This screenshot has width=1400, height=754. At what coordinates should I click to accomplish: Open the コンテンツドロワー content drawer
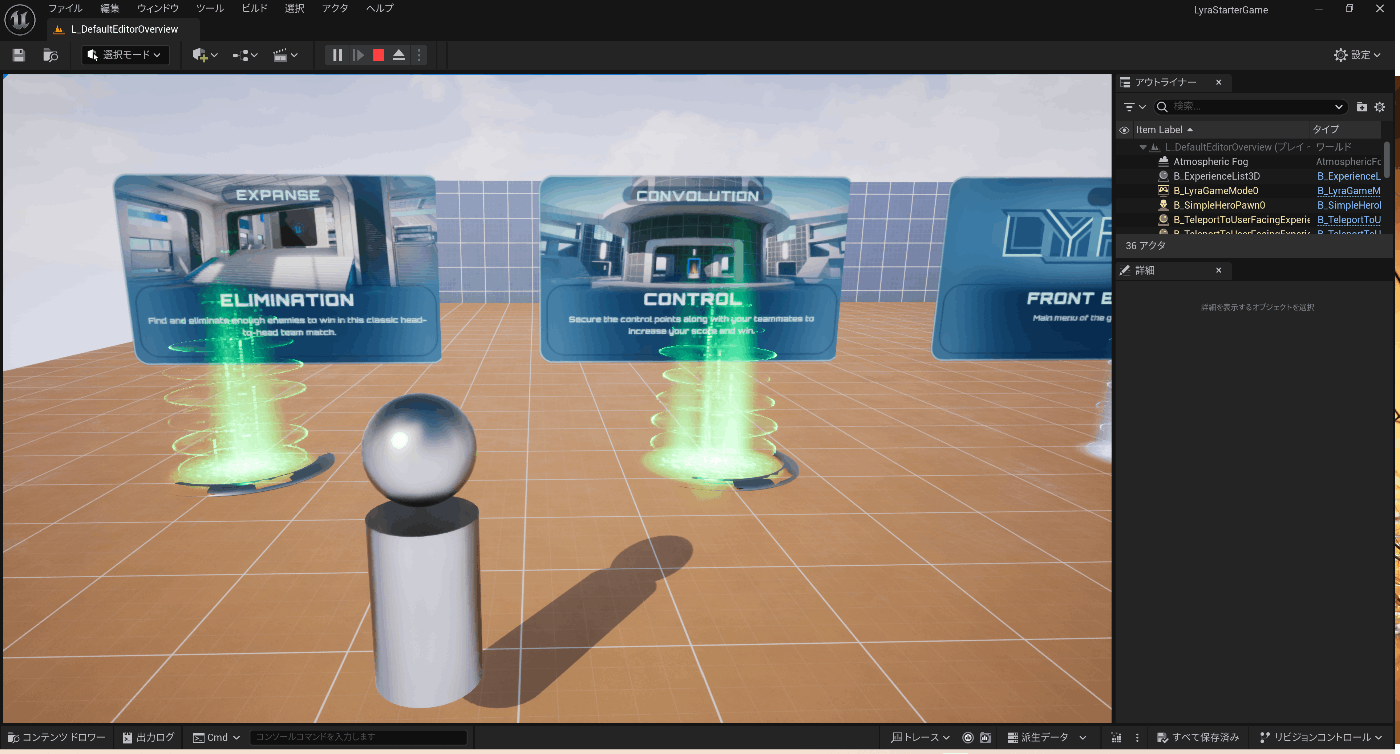click(57, 737)
